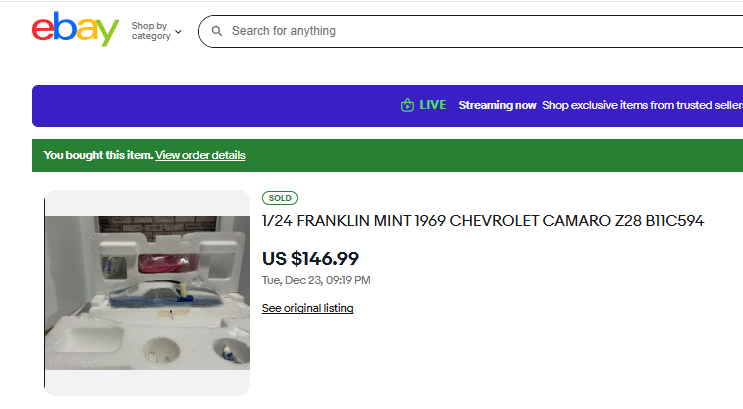
Task: Follow the See original listing link
Action: (x=307, y=308)
